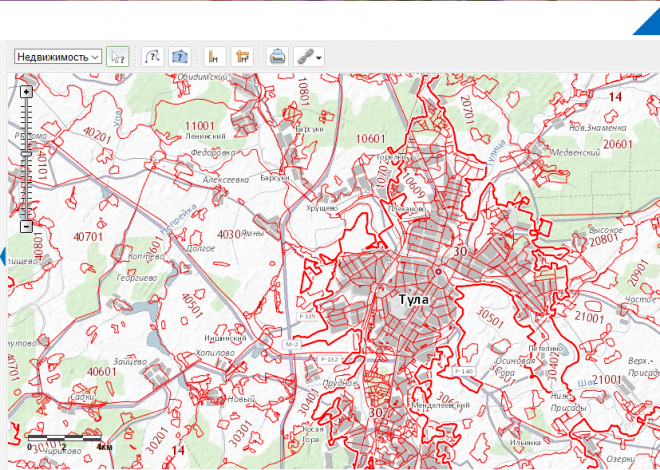Image resolution: width=660 pixels, height=470 pixels.
Task: Select the distance measurement tool
Action: tap(213, 57)
